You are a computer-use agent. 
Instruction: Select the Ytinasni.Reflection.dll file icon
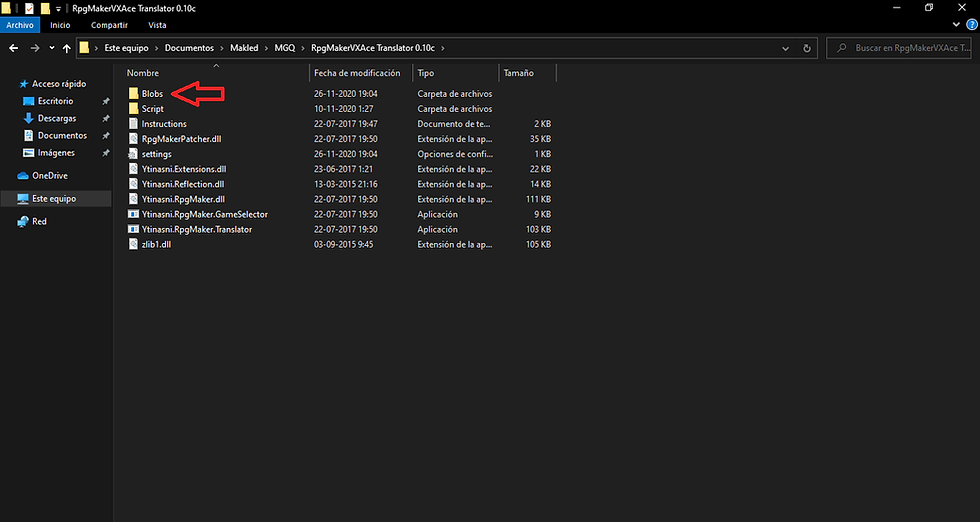pyautogui.click(x=133, y=184)
